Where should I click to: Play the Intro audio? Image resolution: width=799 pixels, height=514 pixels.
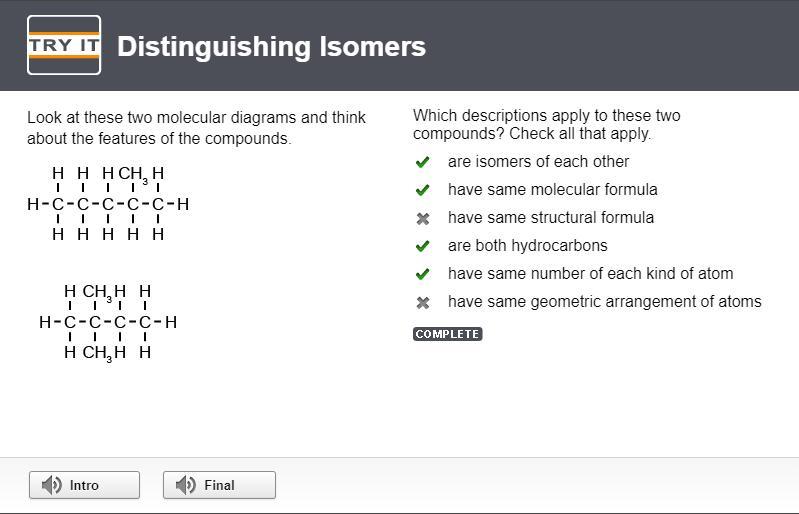coord(85,485)
